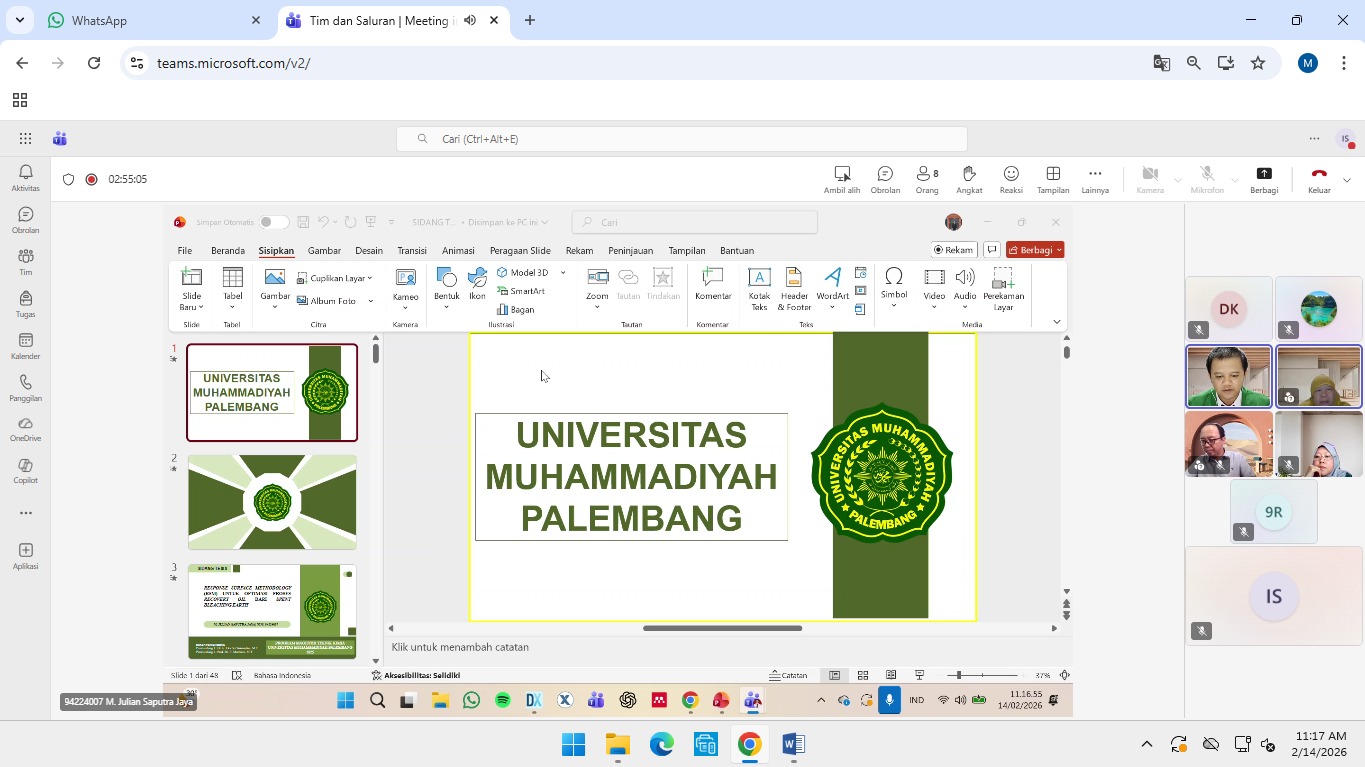
Task: Open Word from the Windows taskbar
Action: [x=793, y=745]
